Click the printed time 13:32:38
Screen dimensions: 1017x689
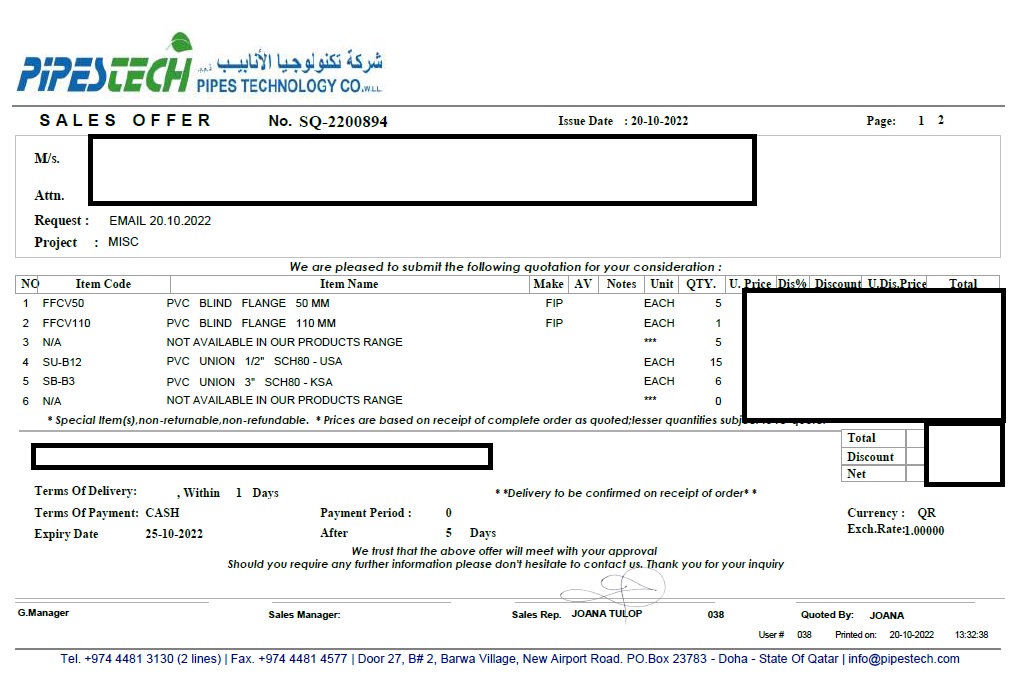click(972, 635)
